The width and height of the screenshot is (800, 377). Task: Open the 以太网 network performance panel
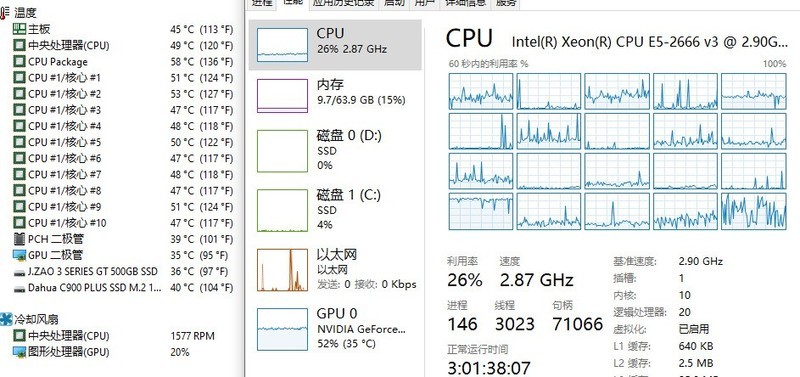point(335,269)
